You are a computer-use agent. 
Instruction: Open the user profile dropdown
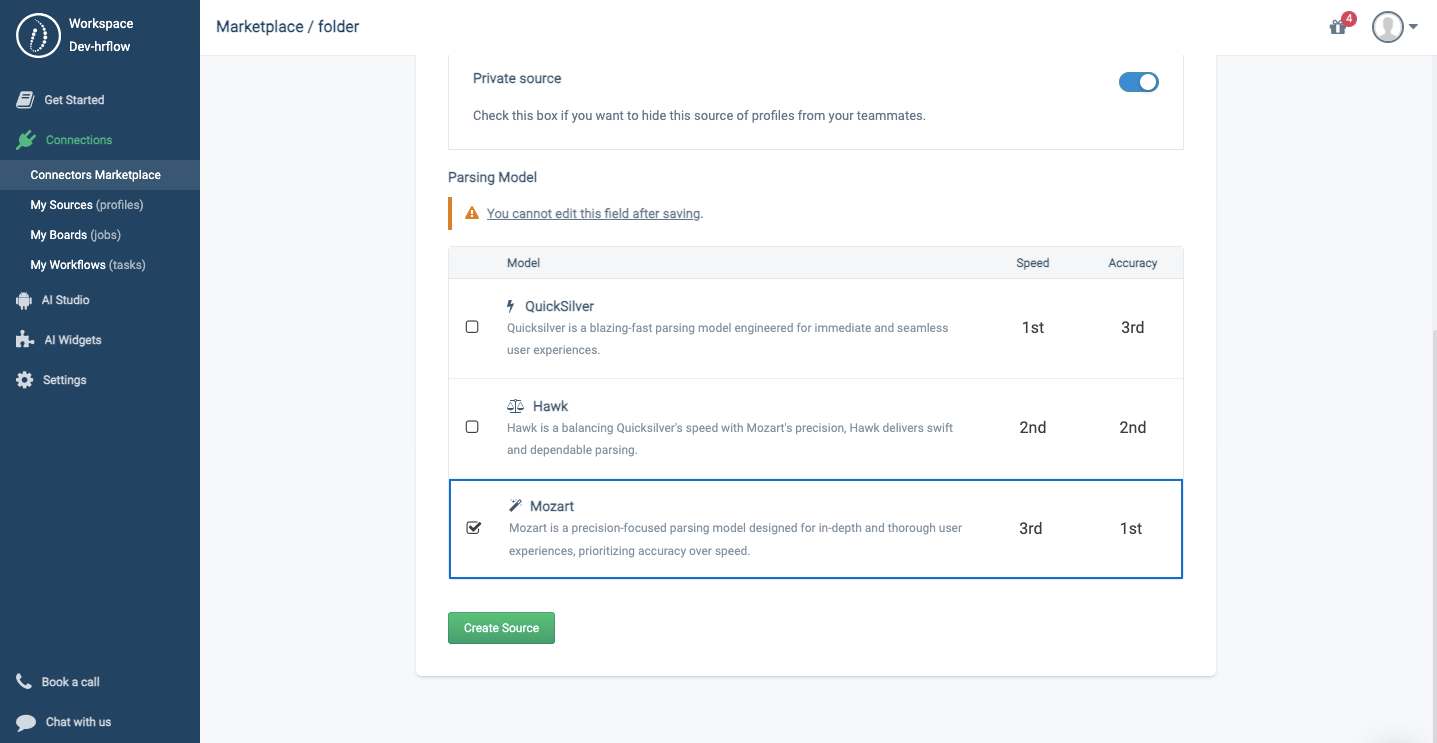[1394, 27]
